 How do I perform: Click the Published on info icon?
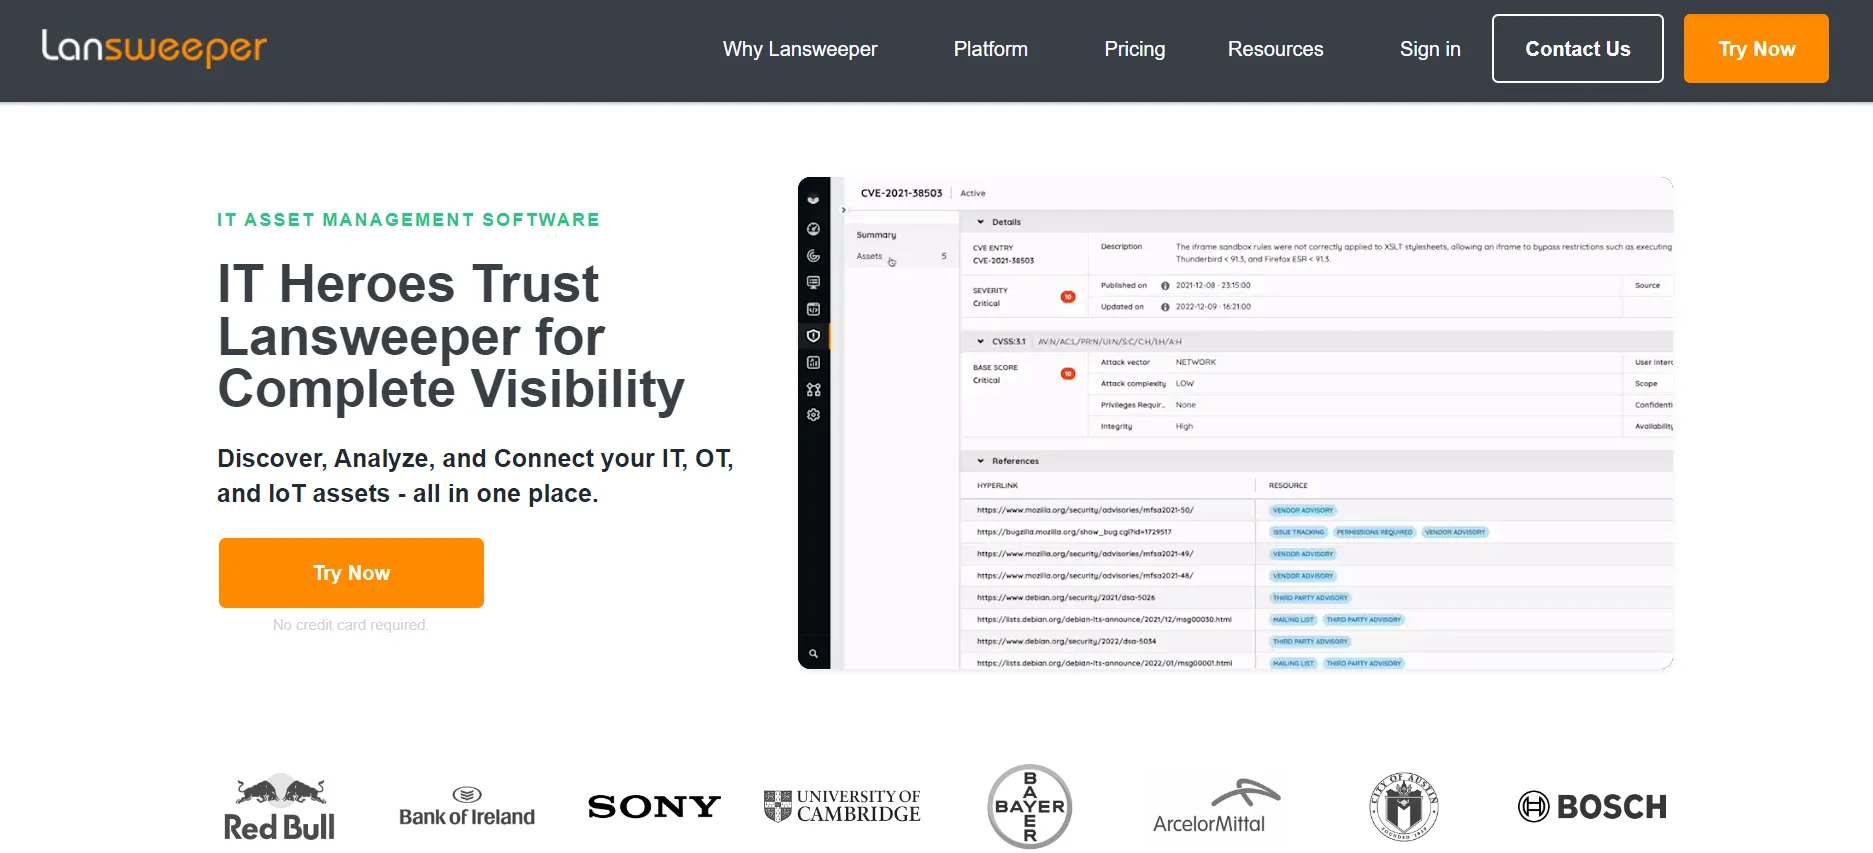[1165, 286]
